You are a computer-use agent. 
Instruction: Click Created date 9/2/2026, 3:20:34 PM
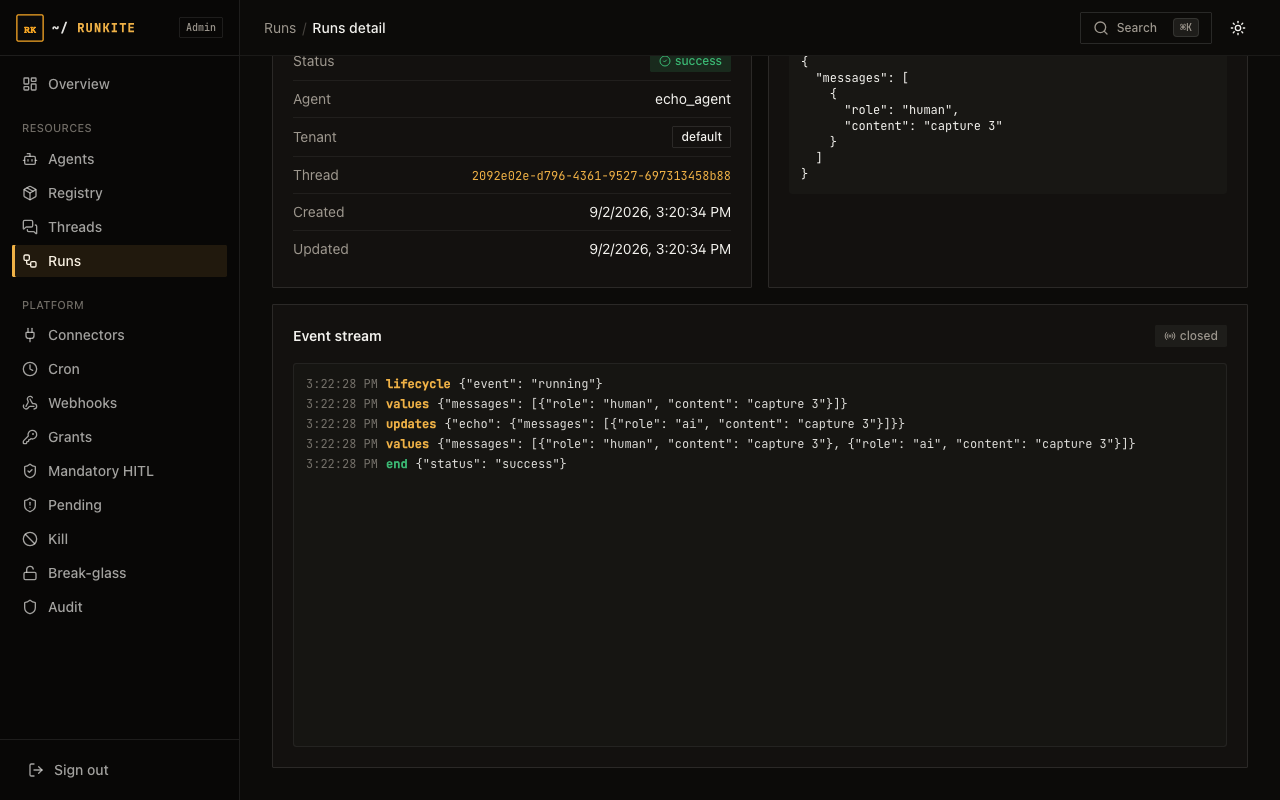pos(660,212)
